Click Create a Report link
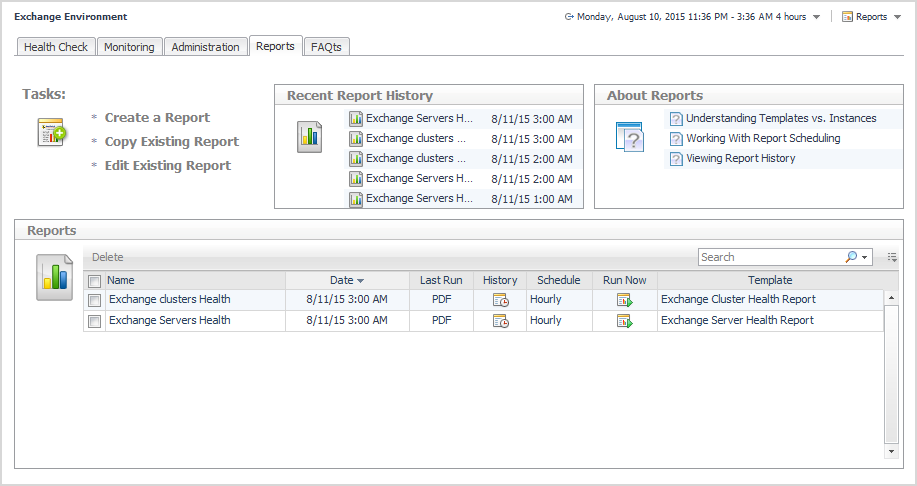Screen dimensions: 917x486 click(x=157, y=118)
